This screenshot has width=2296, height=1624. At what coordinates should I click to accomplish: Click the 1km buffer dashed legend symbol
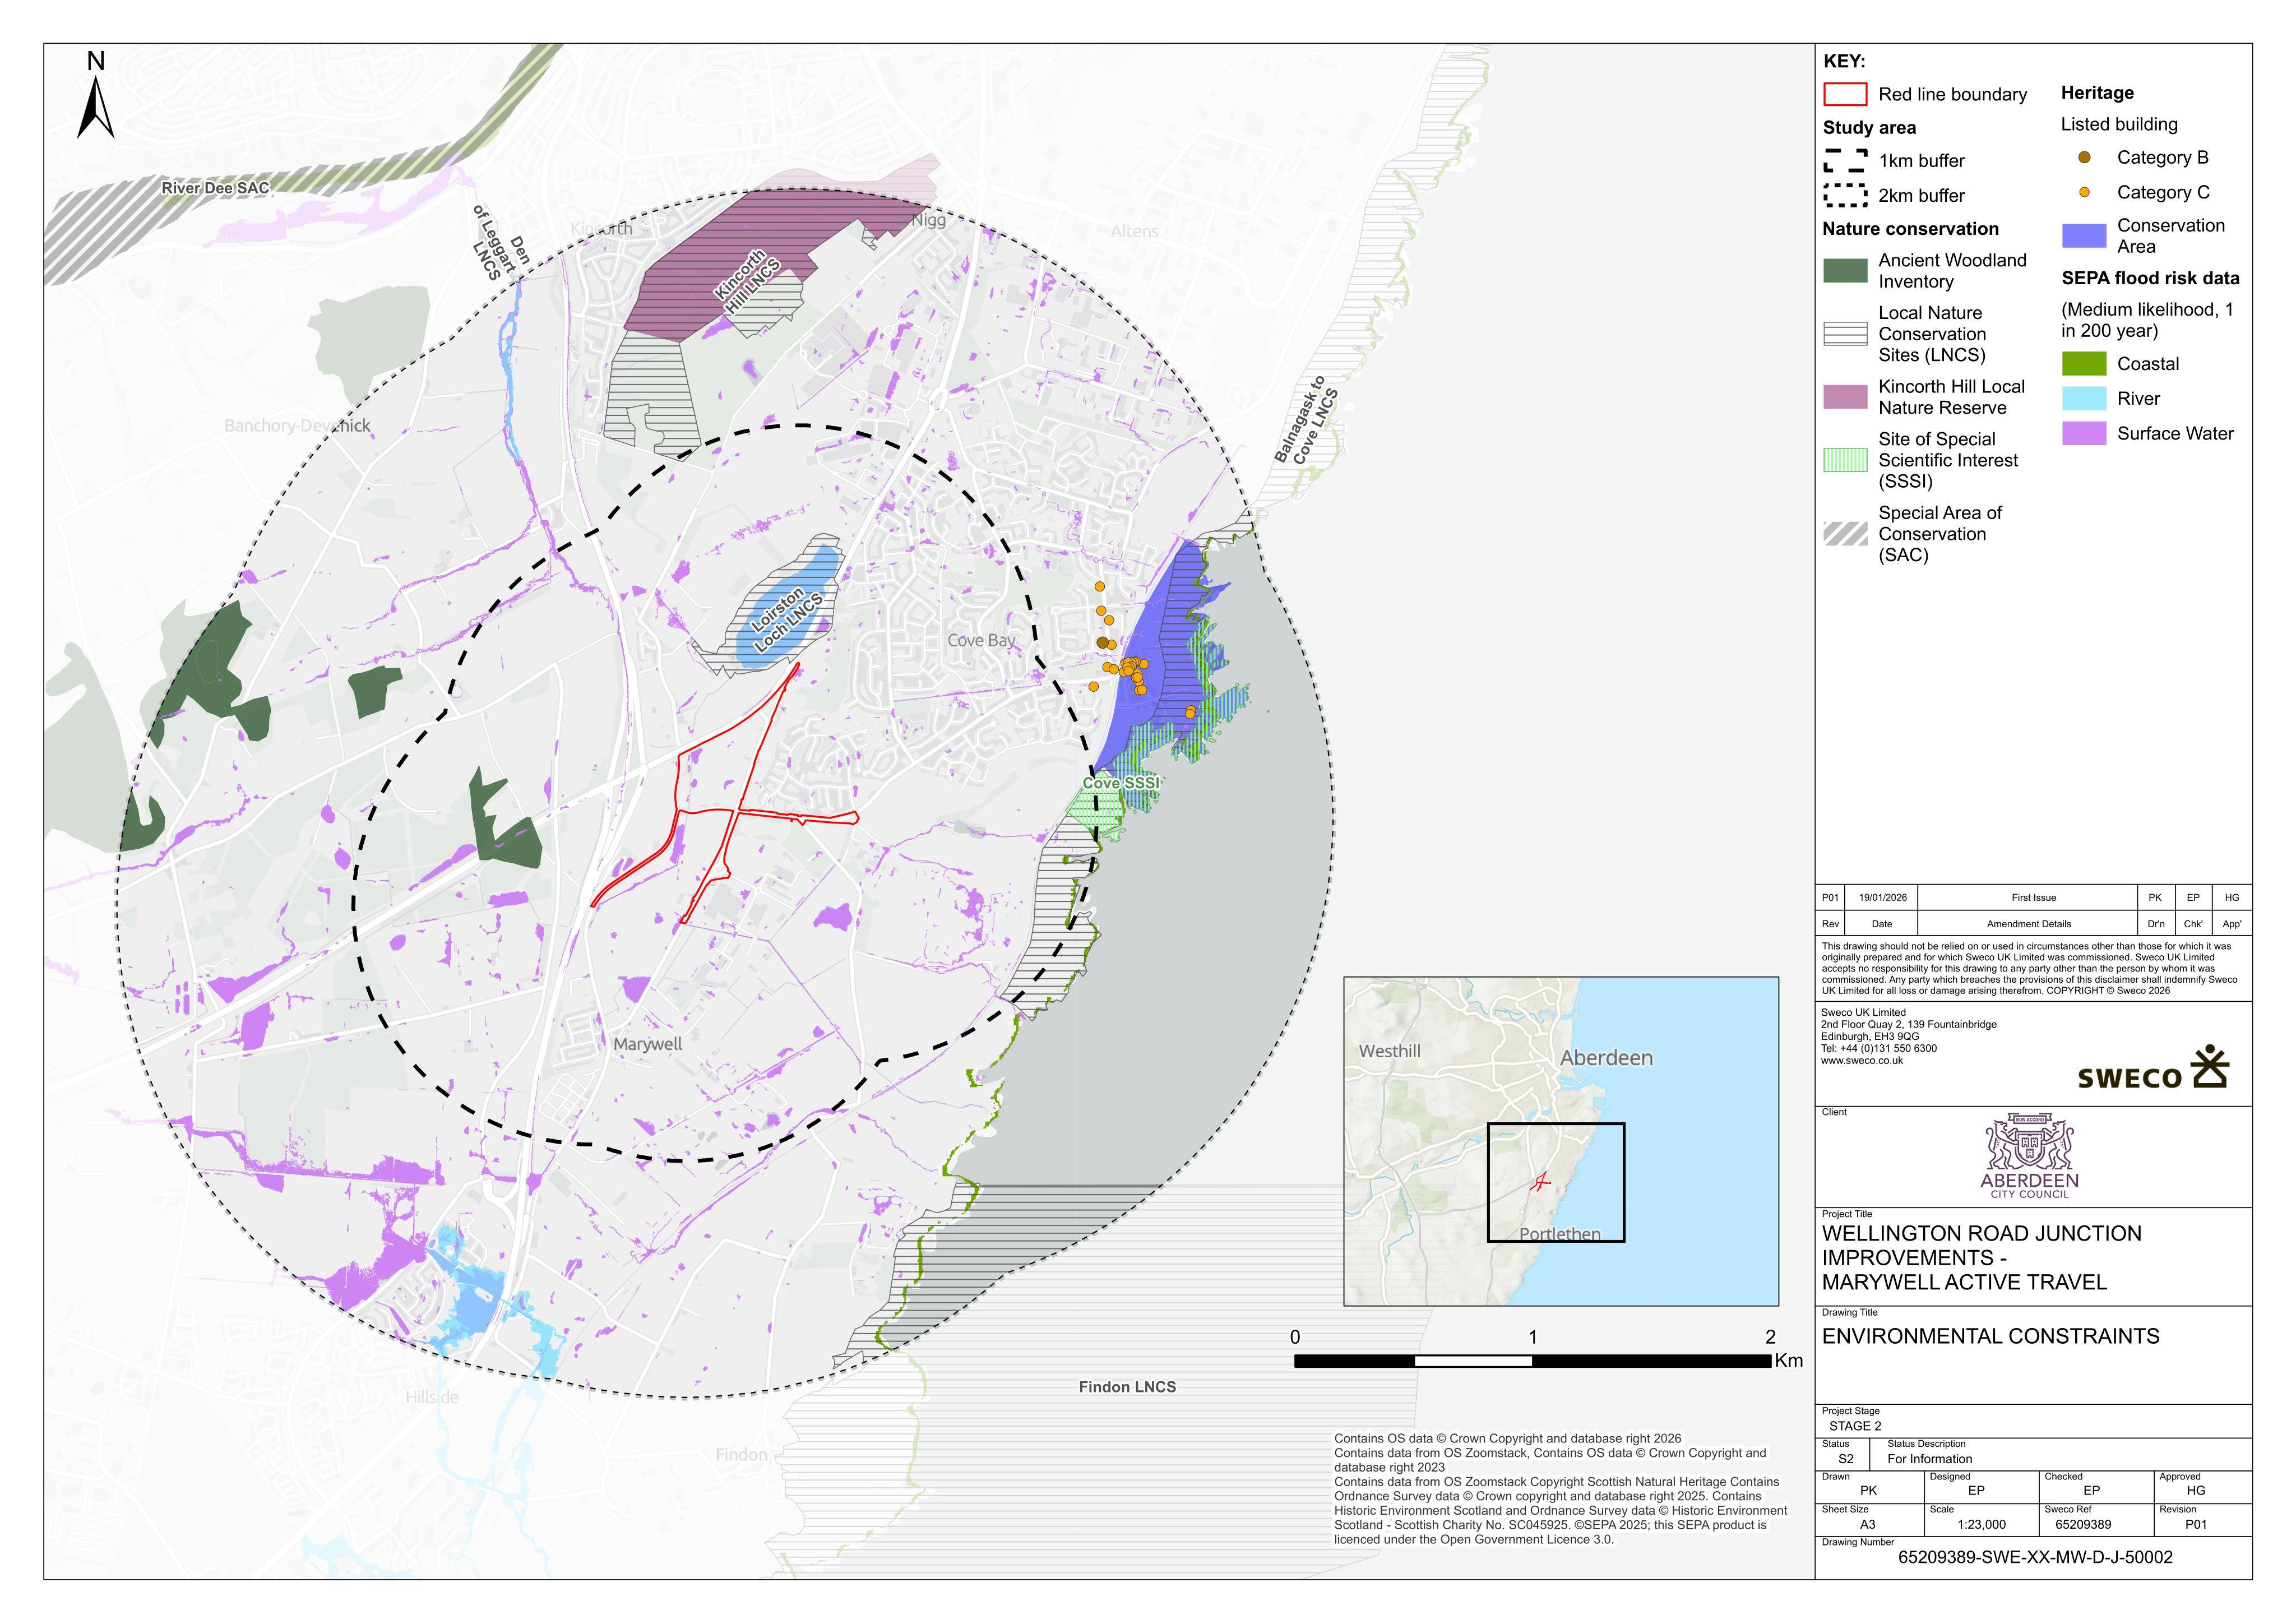(x=1845, y=160)
